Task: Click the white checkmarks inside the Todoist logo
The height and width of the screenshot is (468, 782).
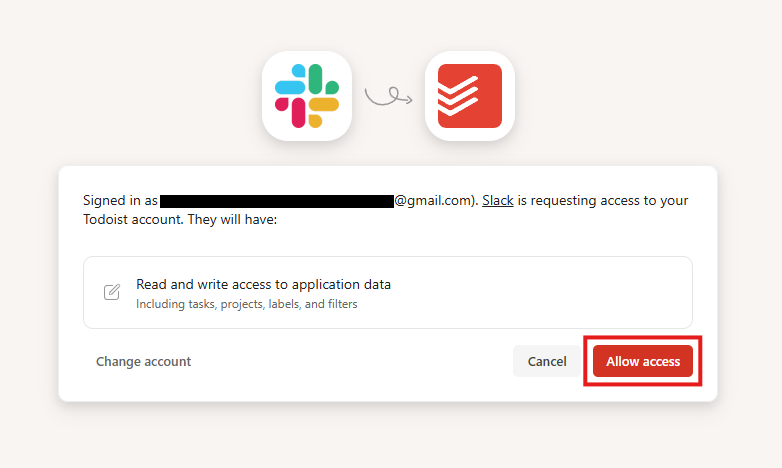Action: (458, 96)
